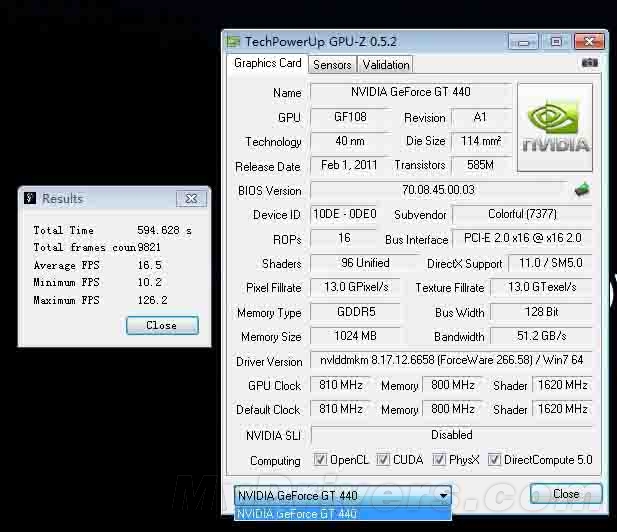Image resolution: width=617 pixels, height=532 pixels.
Task: Click Bus Width field 128 Bit
Action: tap(541, 312)
